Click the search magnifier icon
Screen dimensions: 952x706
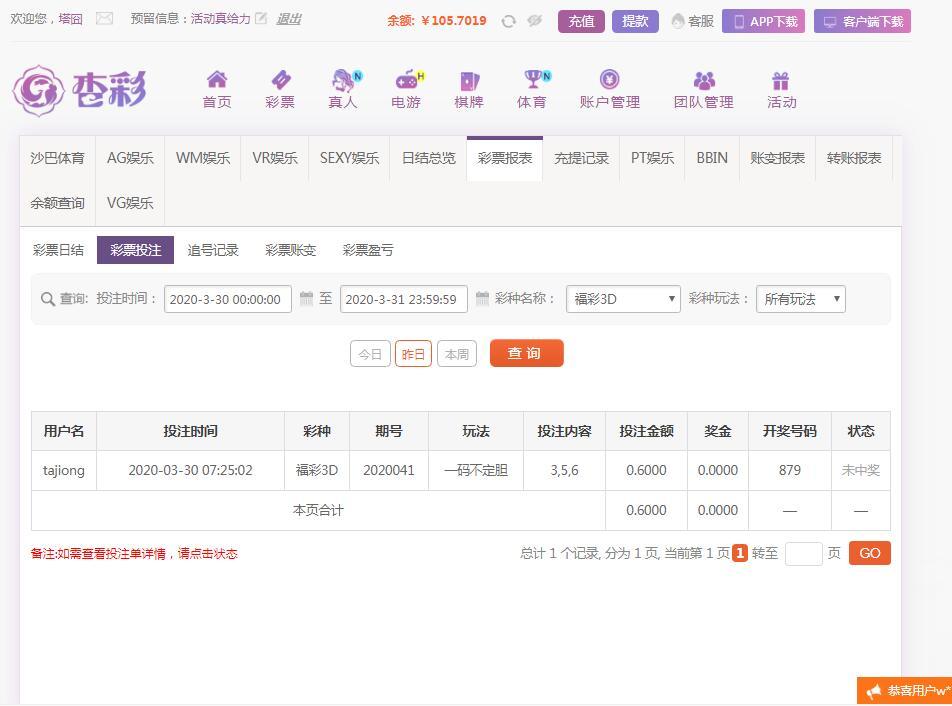pos(47,299)
